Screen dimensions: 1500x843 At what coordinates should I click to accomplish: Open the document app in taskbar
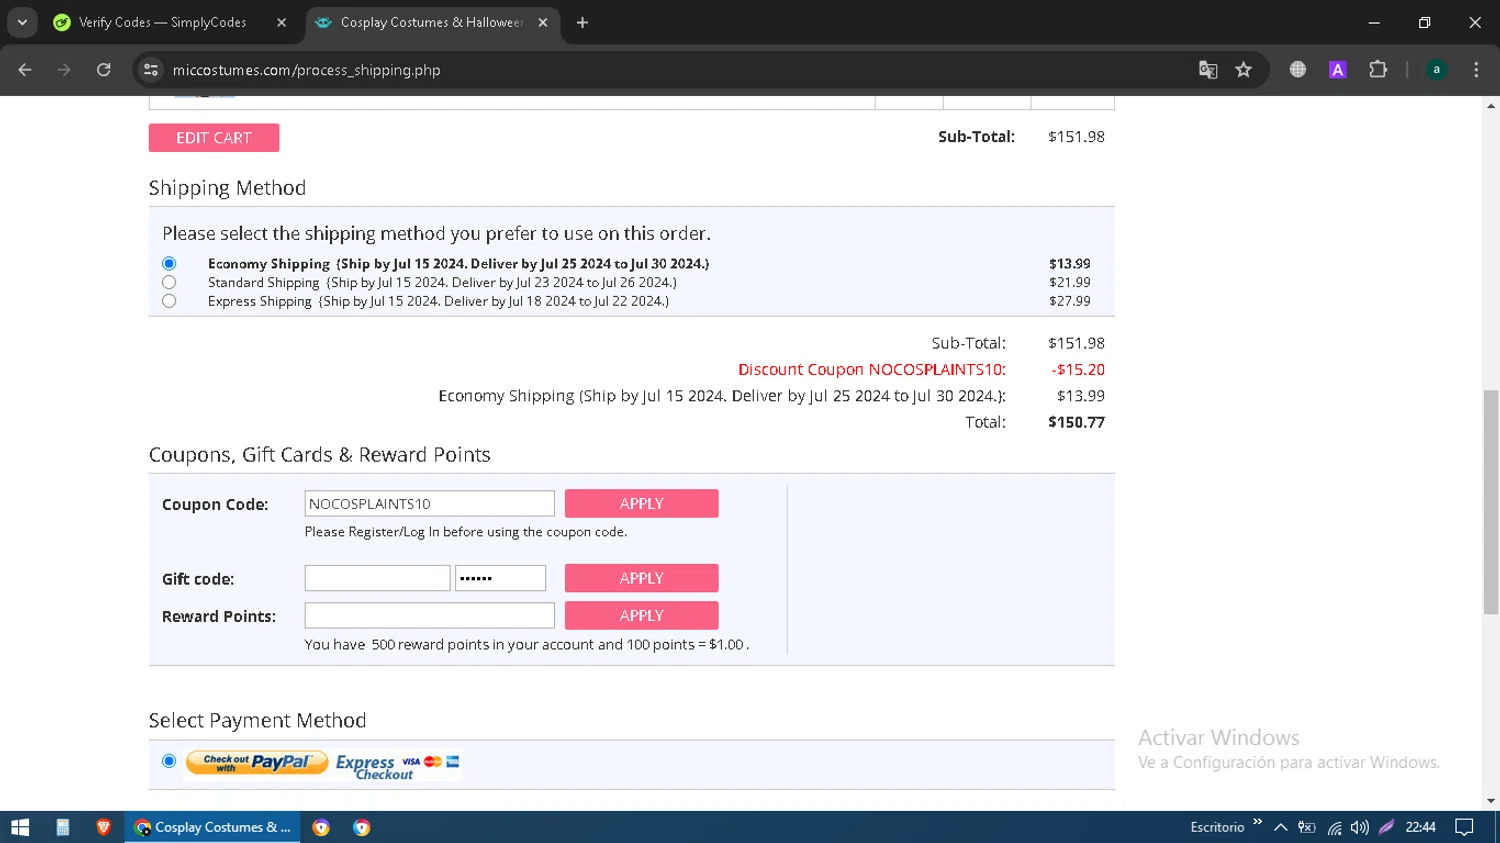(x=62, y=827)
